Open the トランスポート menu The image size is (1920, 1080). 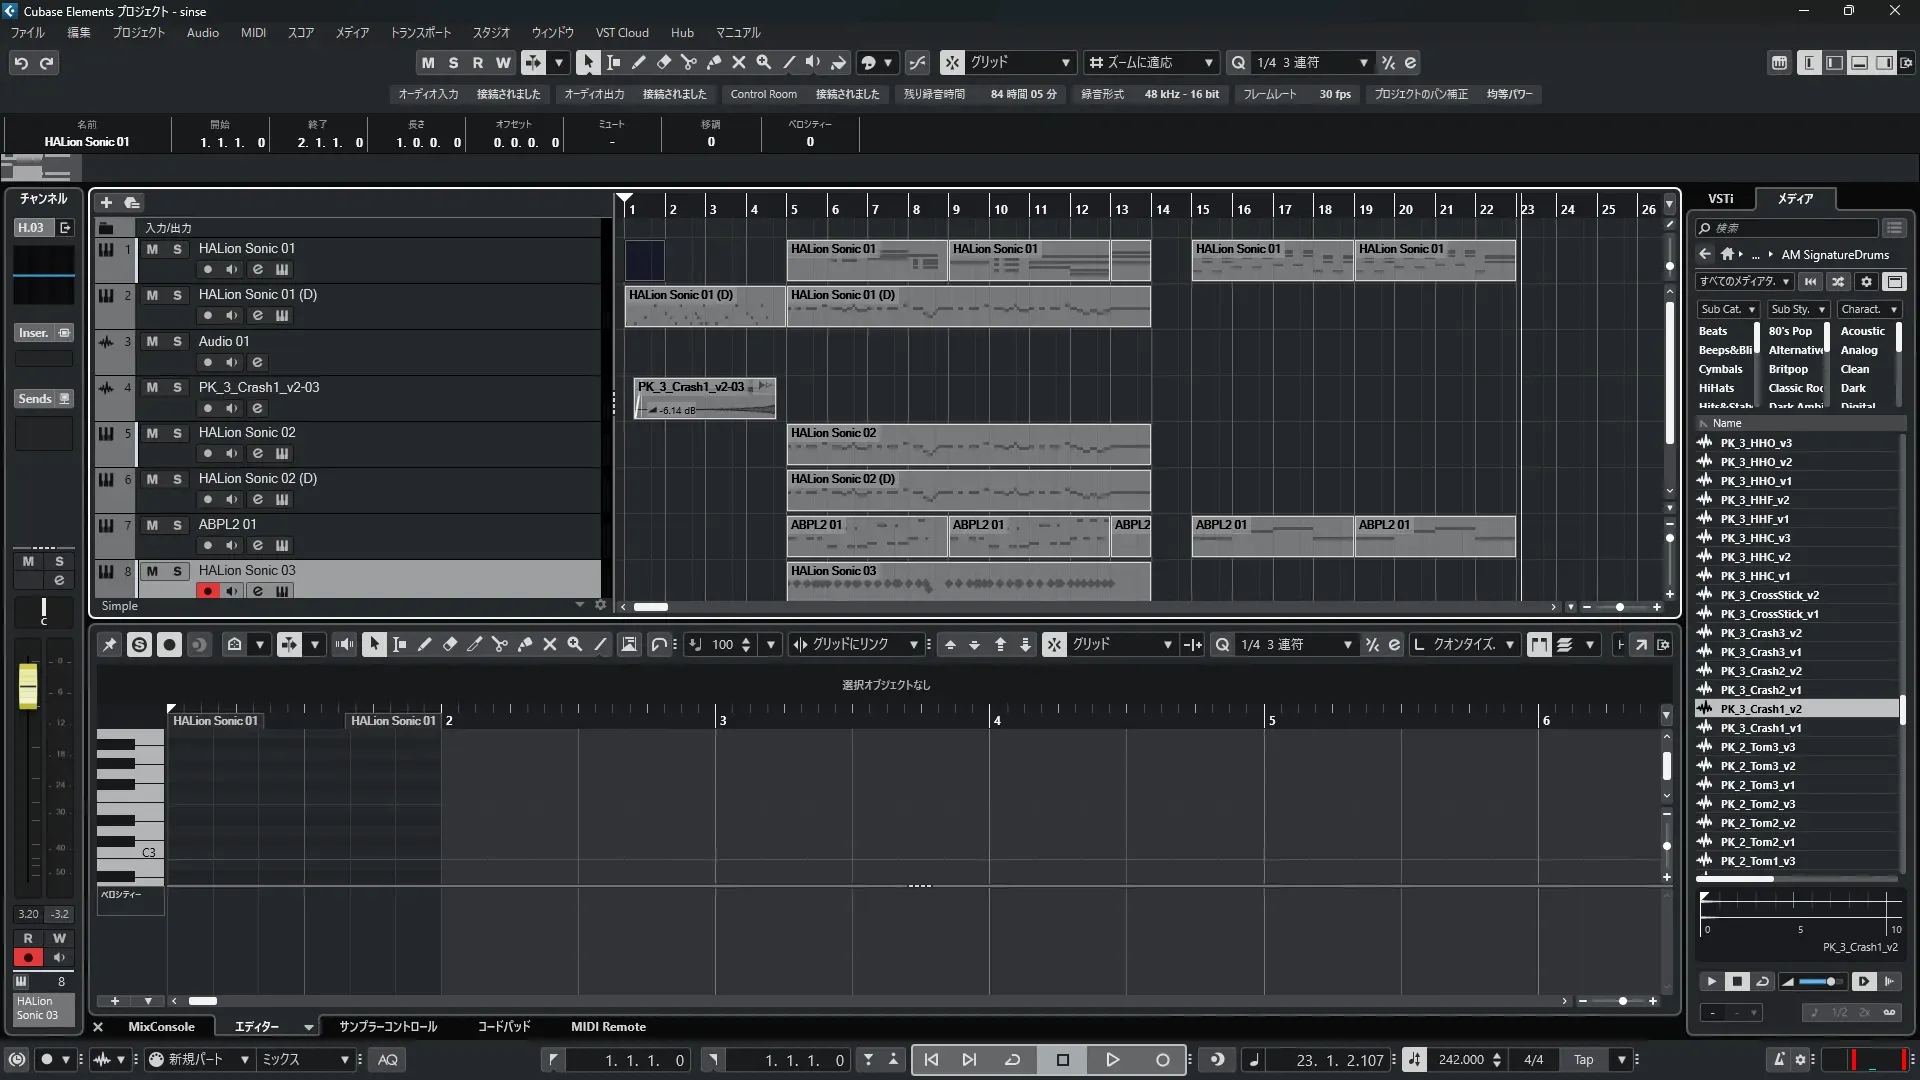pyautogui.click(x=420, y=33)
